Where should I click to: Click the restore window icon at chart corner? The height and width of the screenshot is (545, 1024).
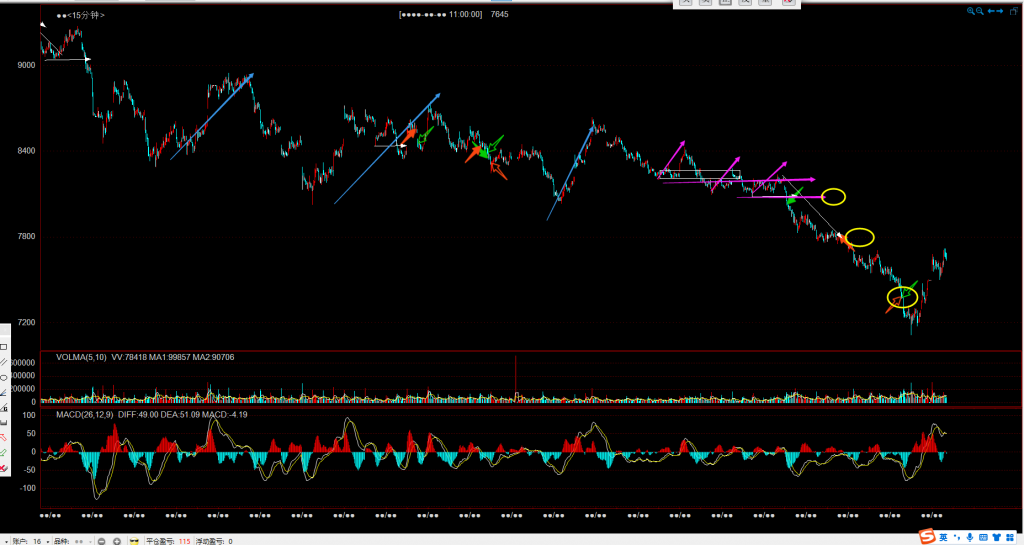coord(1014,11)
